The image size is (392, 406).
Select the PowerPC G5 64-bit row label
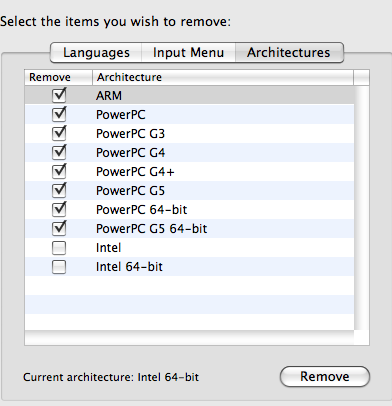click(151, 229)
